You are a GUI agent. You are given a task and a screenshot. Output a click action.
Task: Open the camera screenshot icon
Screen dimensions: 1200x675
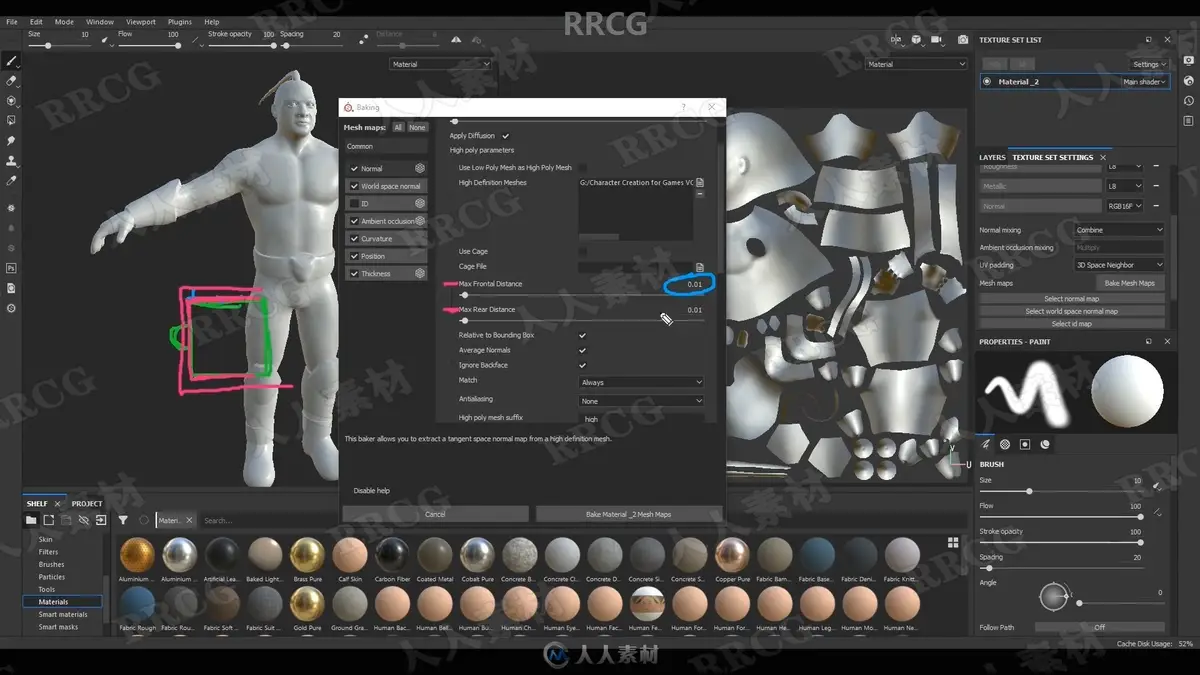[963, 39]
